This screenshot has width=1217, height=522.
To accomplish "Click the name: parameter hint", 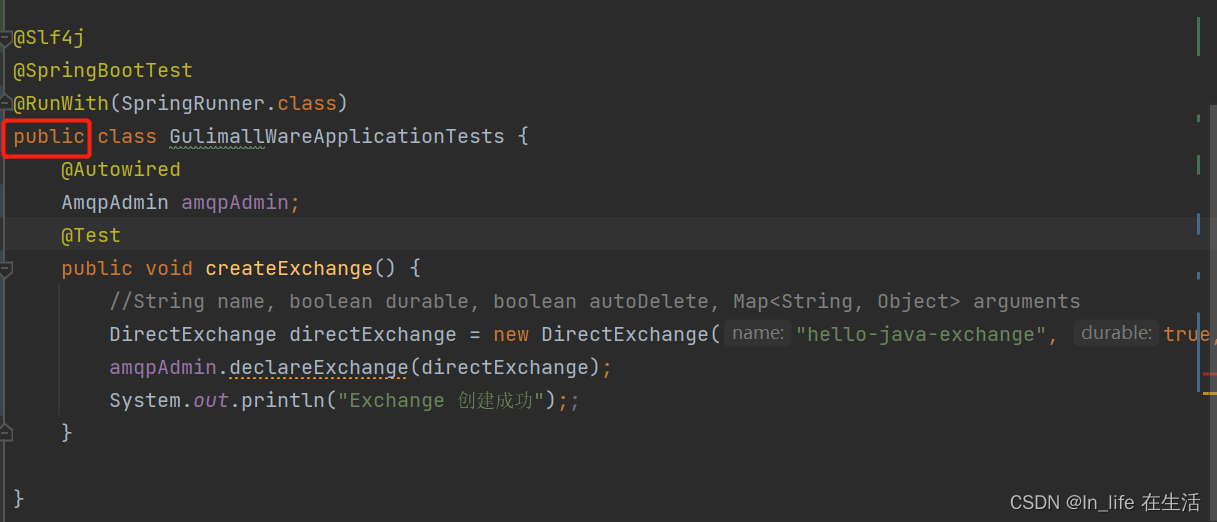I will pos(758,333).
